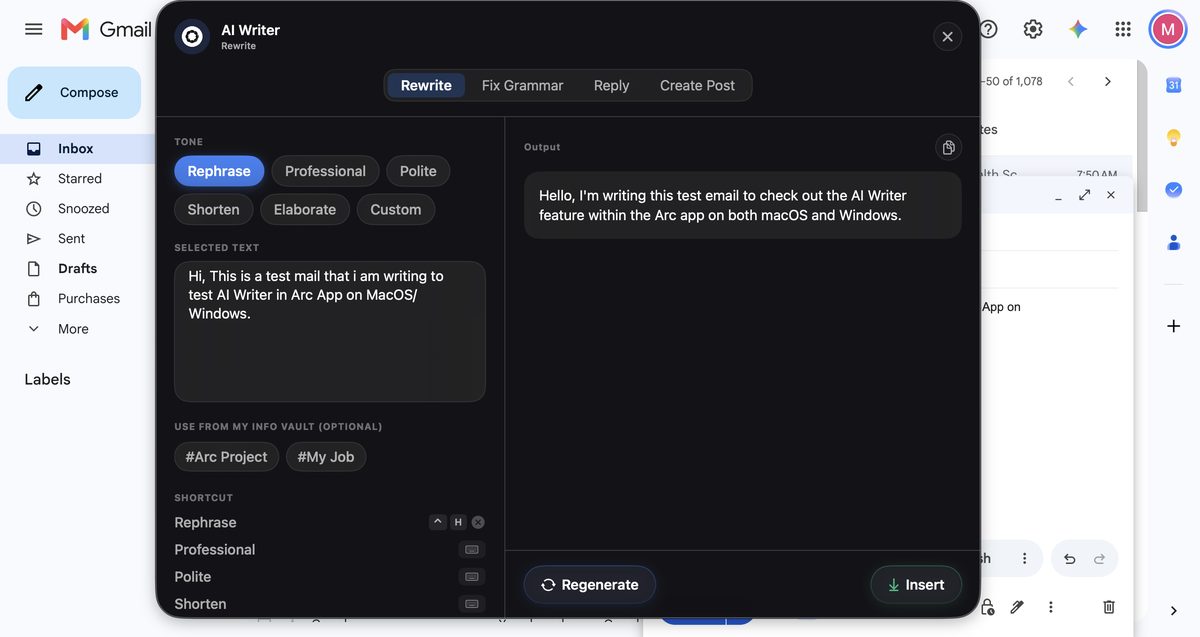This screenshot has width=1200, height=637.
Task: Switch to the Reply tab
Action: point(611,85)
